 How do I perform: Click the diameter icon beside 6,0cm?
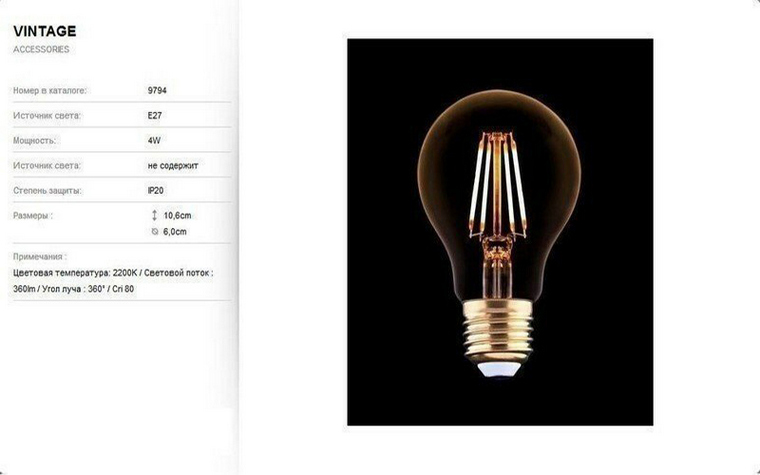(155, 232)
